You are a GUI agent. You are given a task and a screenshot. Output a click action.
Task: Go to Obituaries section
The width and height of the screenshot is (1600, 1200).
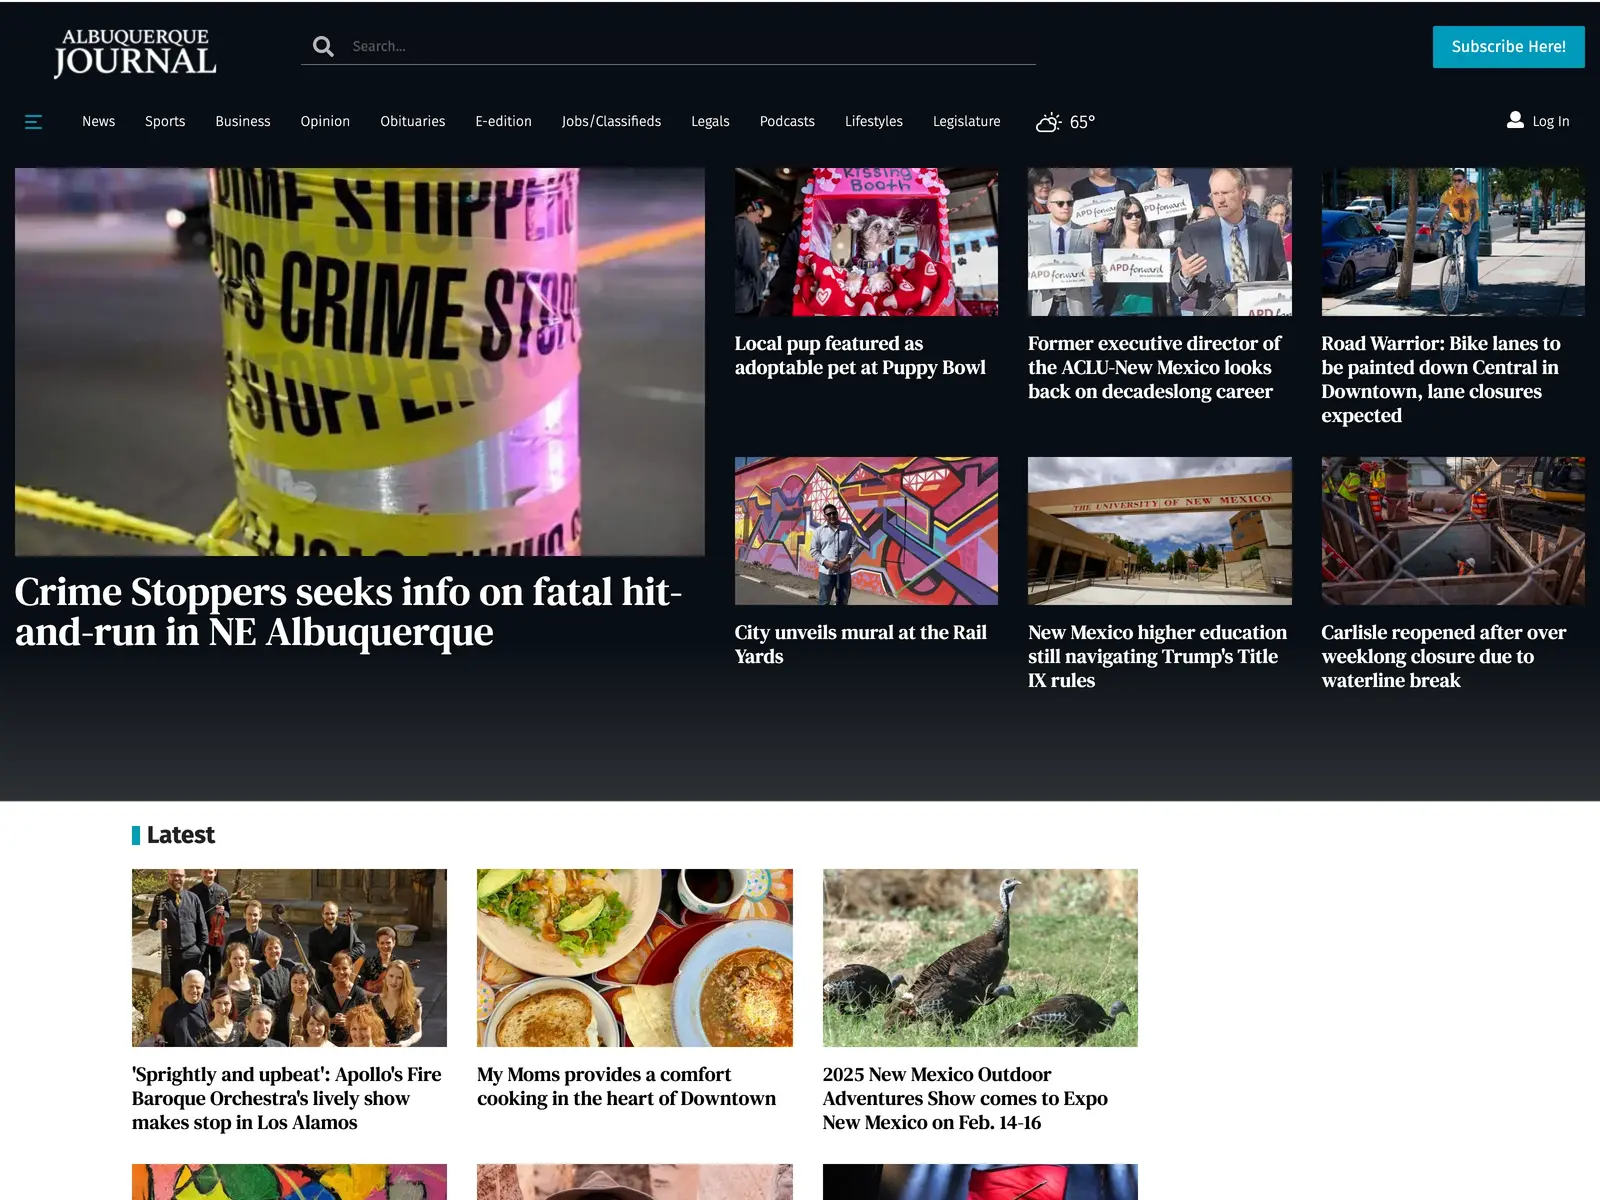(x=413, y=121)
